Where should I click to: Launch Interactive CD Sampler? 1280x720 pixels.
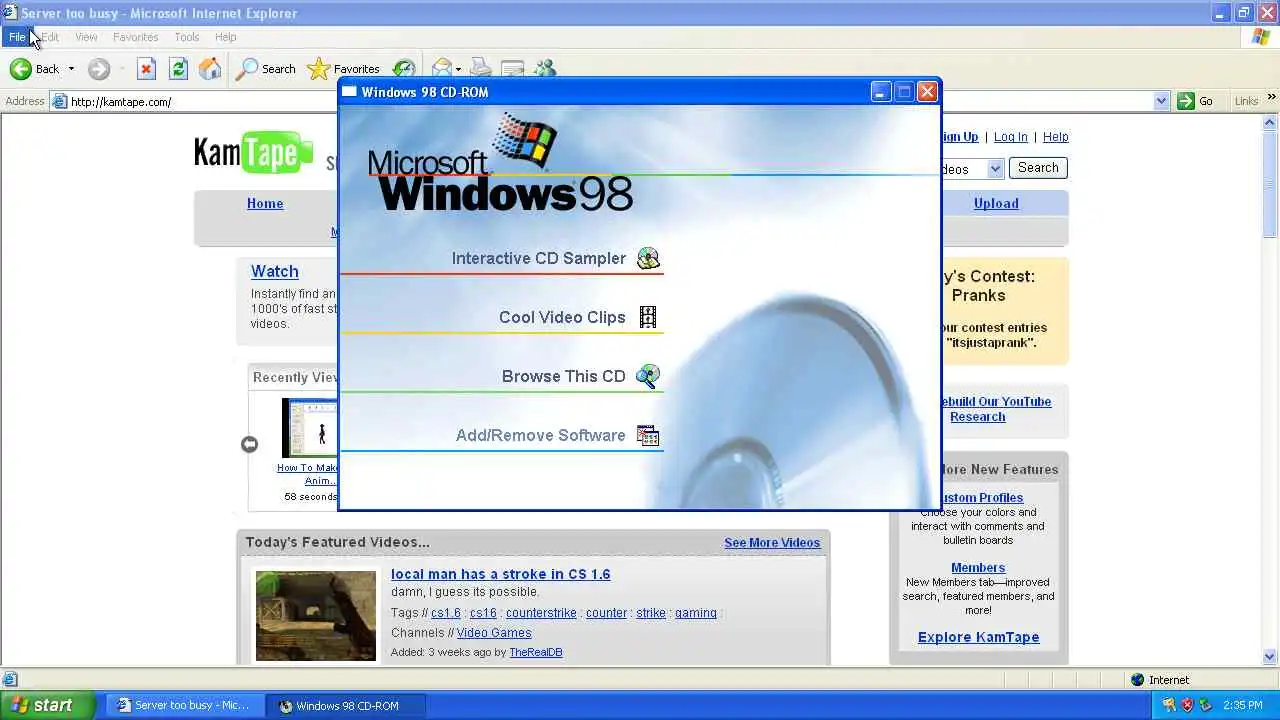(538, 258)
